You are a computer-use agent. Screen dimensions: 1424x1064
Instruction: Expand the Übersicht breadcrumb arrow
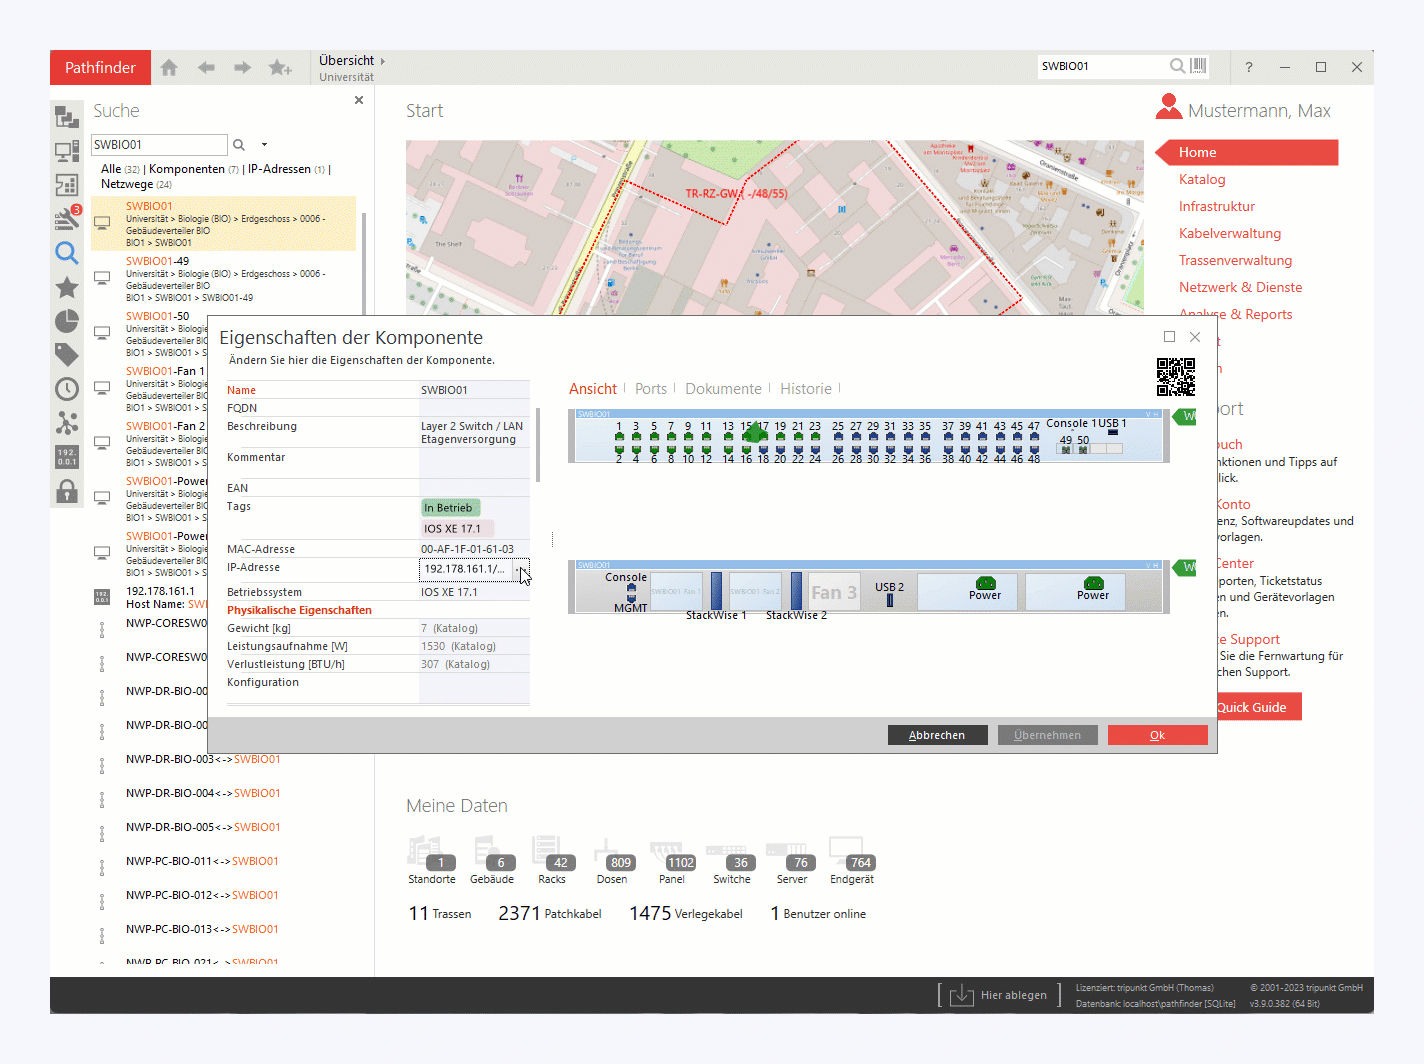coord(382,61)
